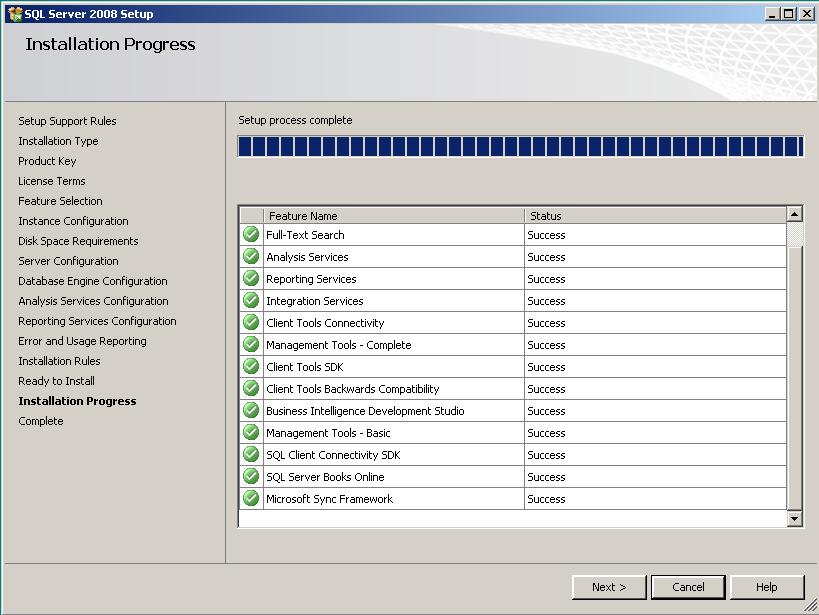Click the check icon for SQL Client Connectivity SDK
The width and height of the screenshot is (819, 615).
tap(251, 454)
